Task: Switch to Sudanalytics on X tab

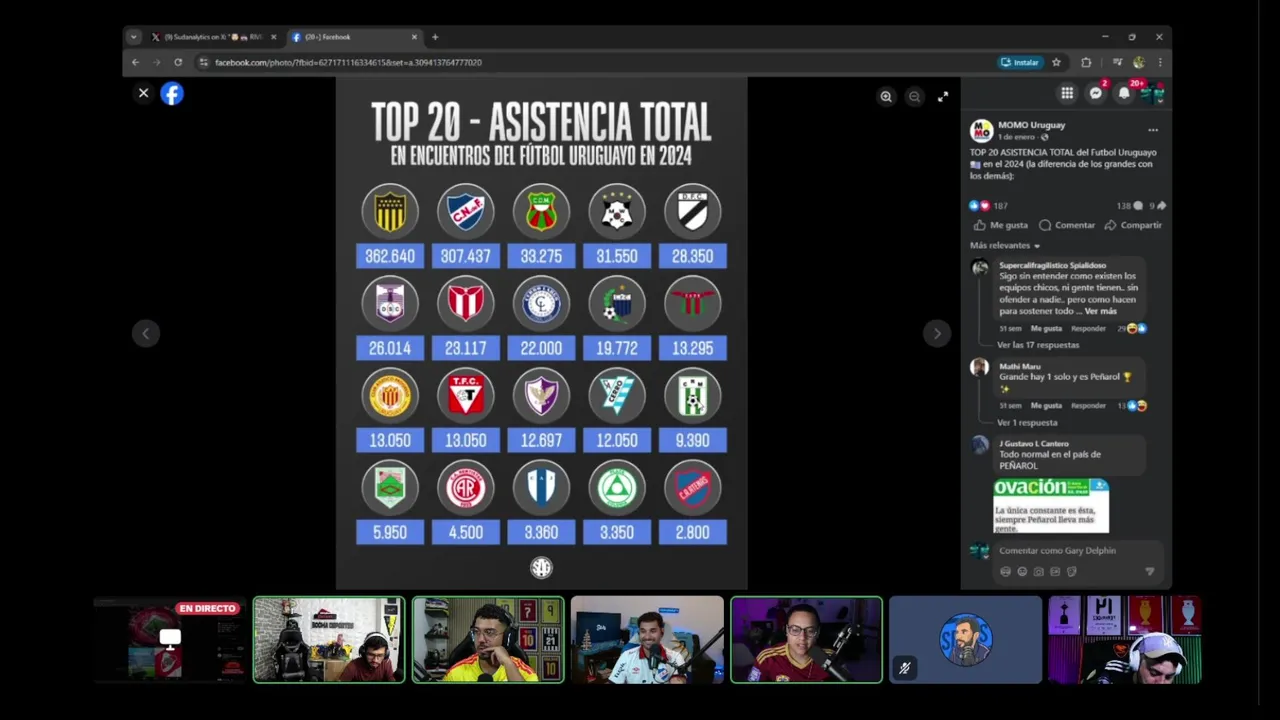Action: click(x=212, y=37)
